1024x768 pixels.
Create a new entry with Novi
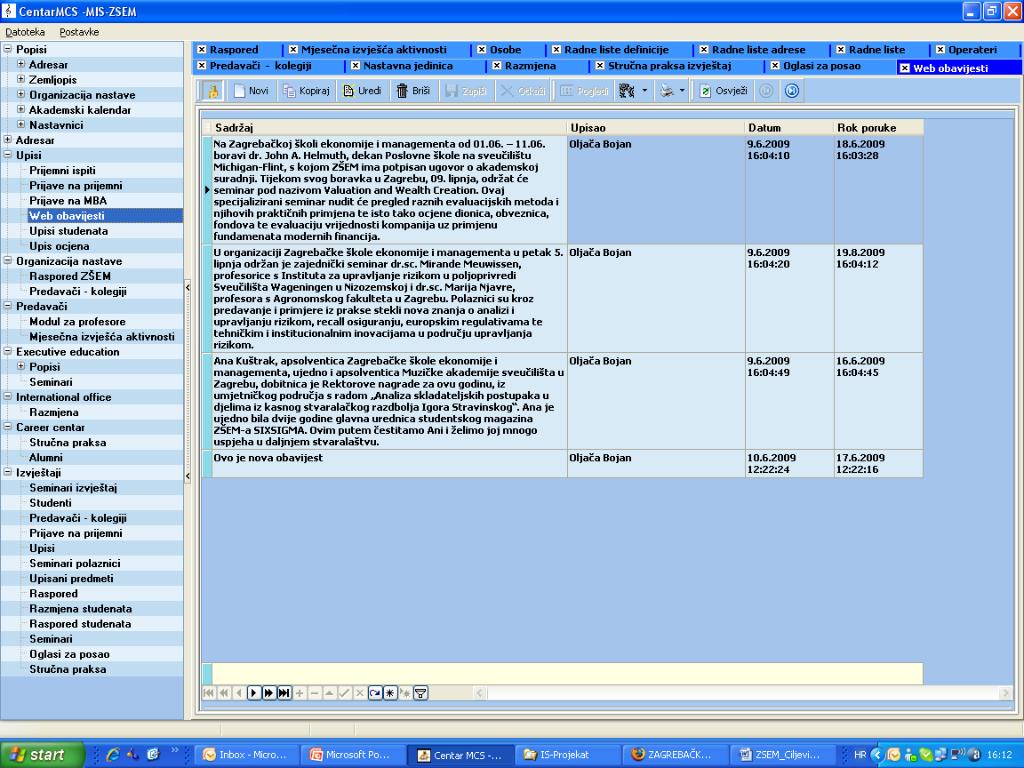251,91
